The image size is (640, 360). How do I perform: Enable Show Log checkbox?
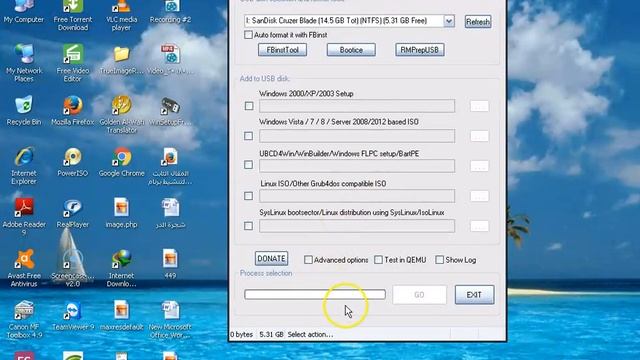pos(439,260)
